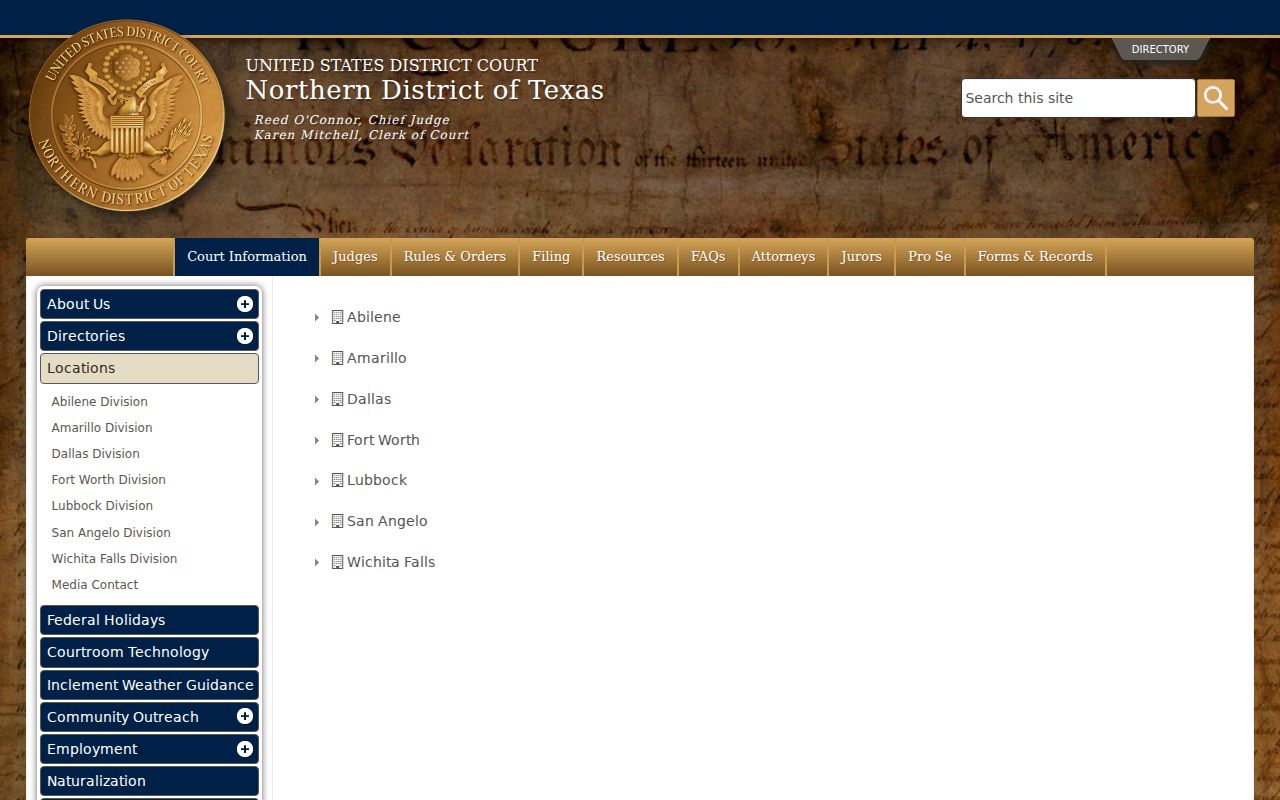The width and height of the screenshot is (1280, 800).
Task: Open the Resources menu
Action: click(x=630, y=257)
